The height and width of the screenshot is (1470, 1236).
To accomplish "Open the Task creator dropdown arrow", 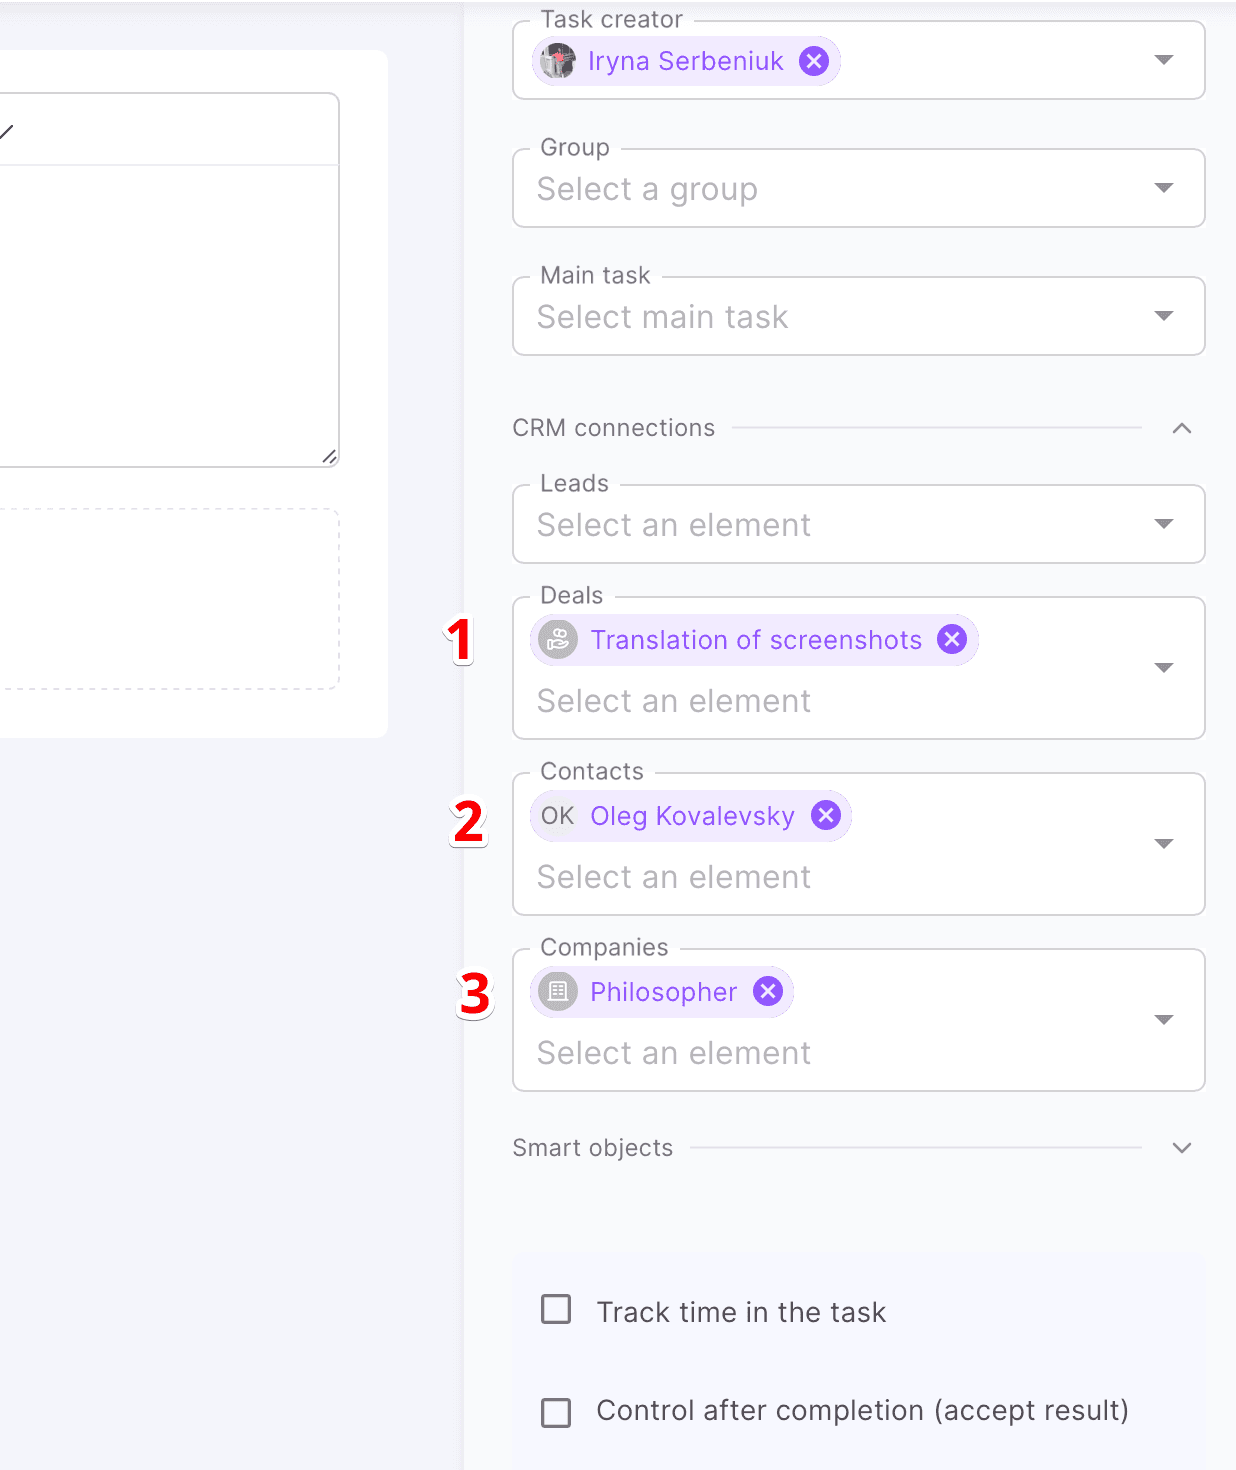I will [x=1163, y=60].
